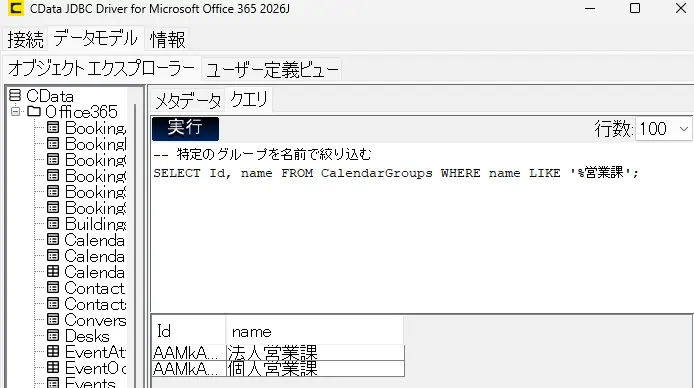Switch to the 接続 tab
Screen dimensions: 694x388
[26, 39]
